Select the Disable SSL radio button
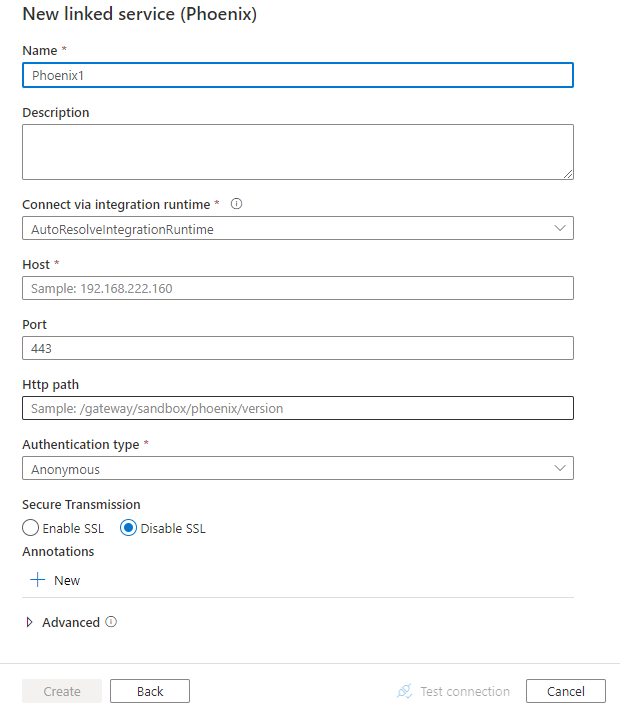The image size is (620, 715). [x=128, y=528]
